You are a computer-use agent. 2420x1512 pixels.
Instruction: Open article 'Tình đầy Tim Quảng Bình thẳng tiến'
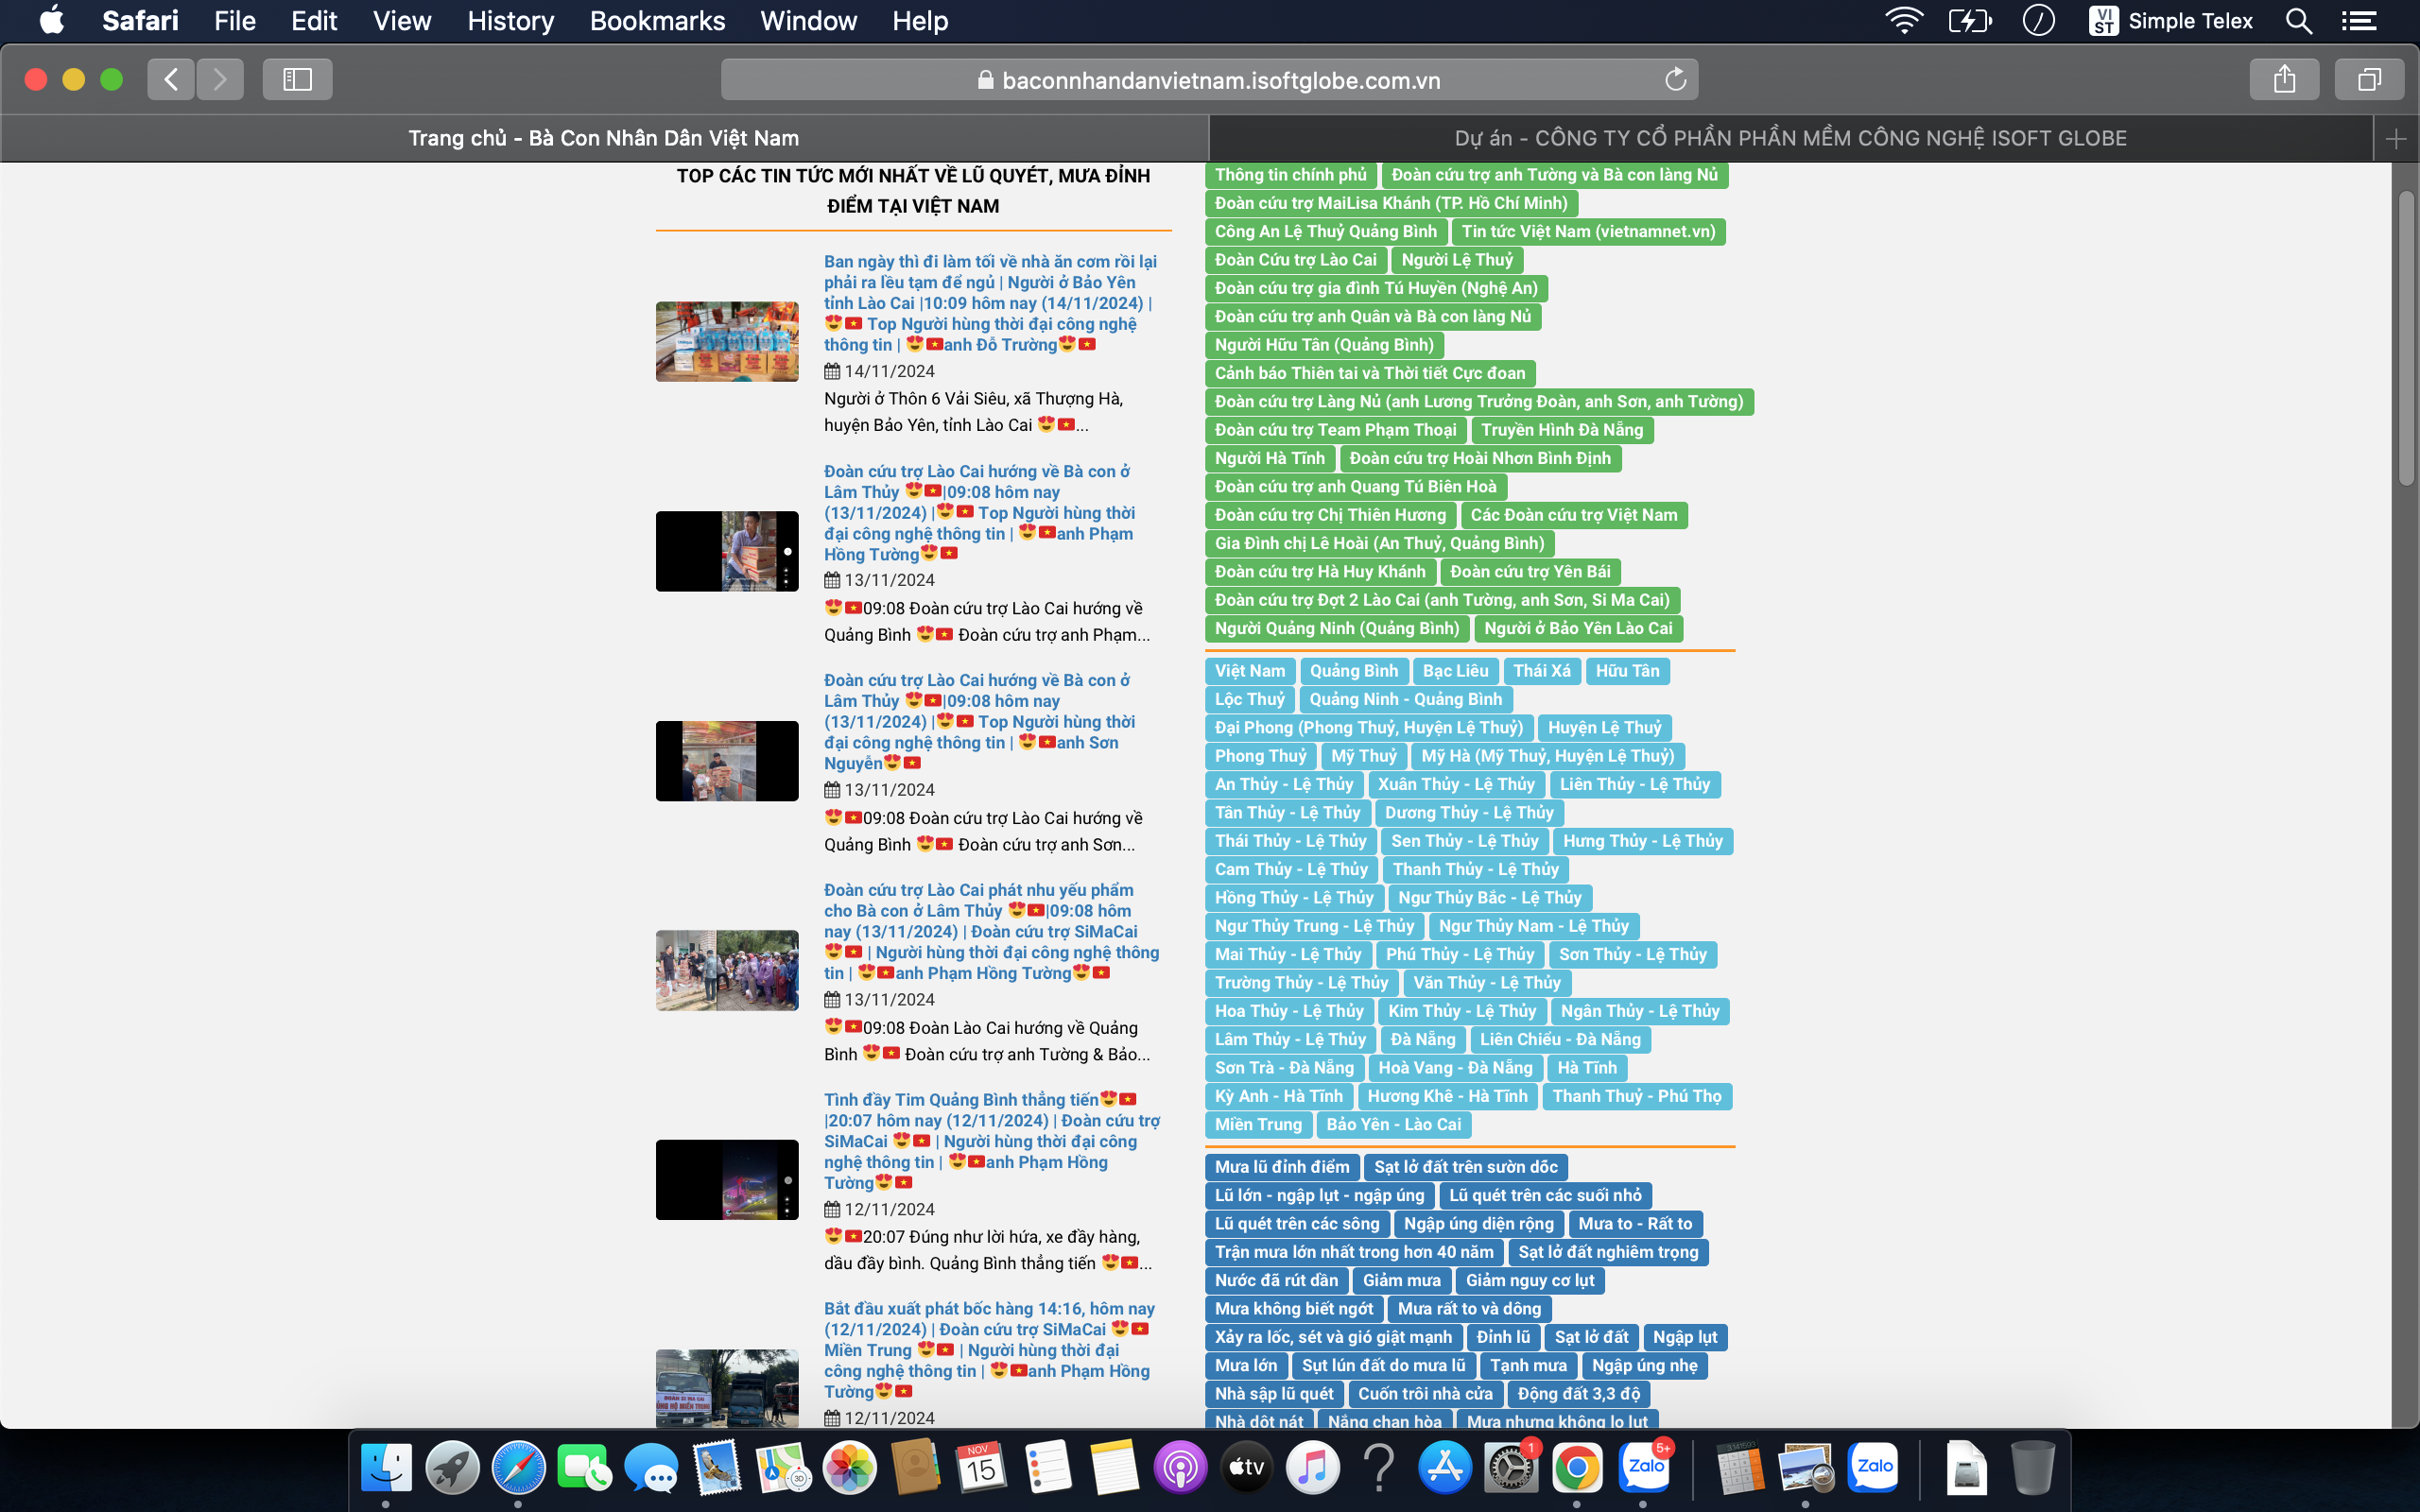pos(992,1141)
